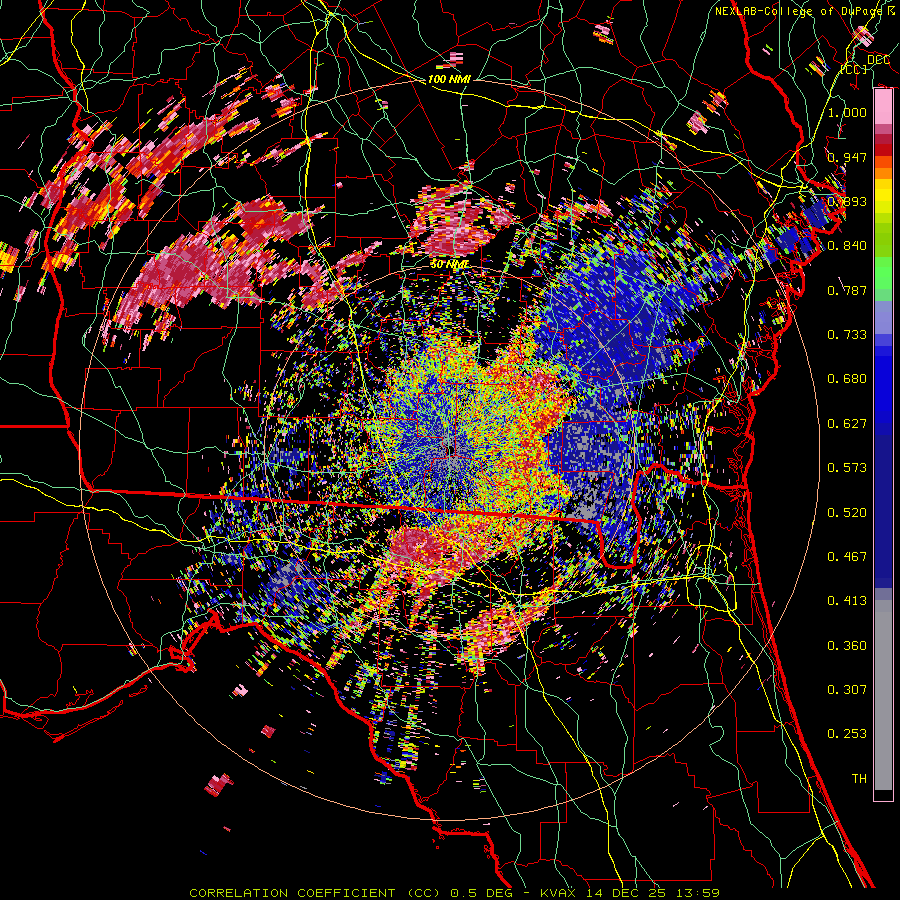Click the 0.307 legend value
The width and height of the screenshot is (900, 900).
(x=847, y=690)
